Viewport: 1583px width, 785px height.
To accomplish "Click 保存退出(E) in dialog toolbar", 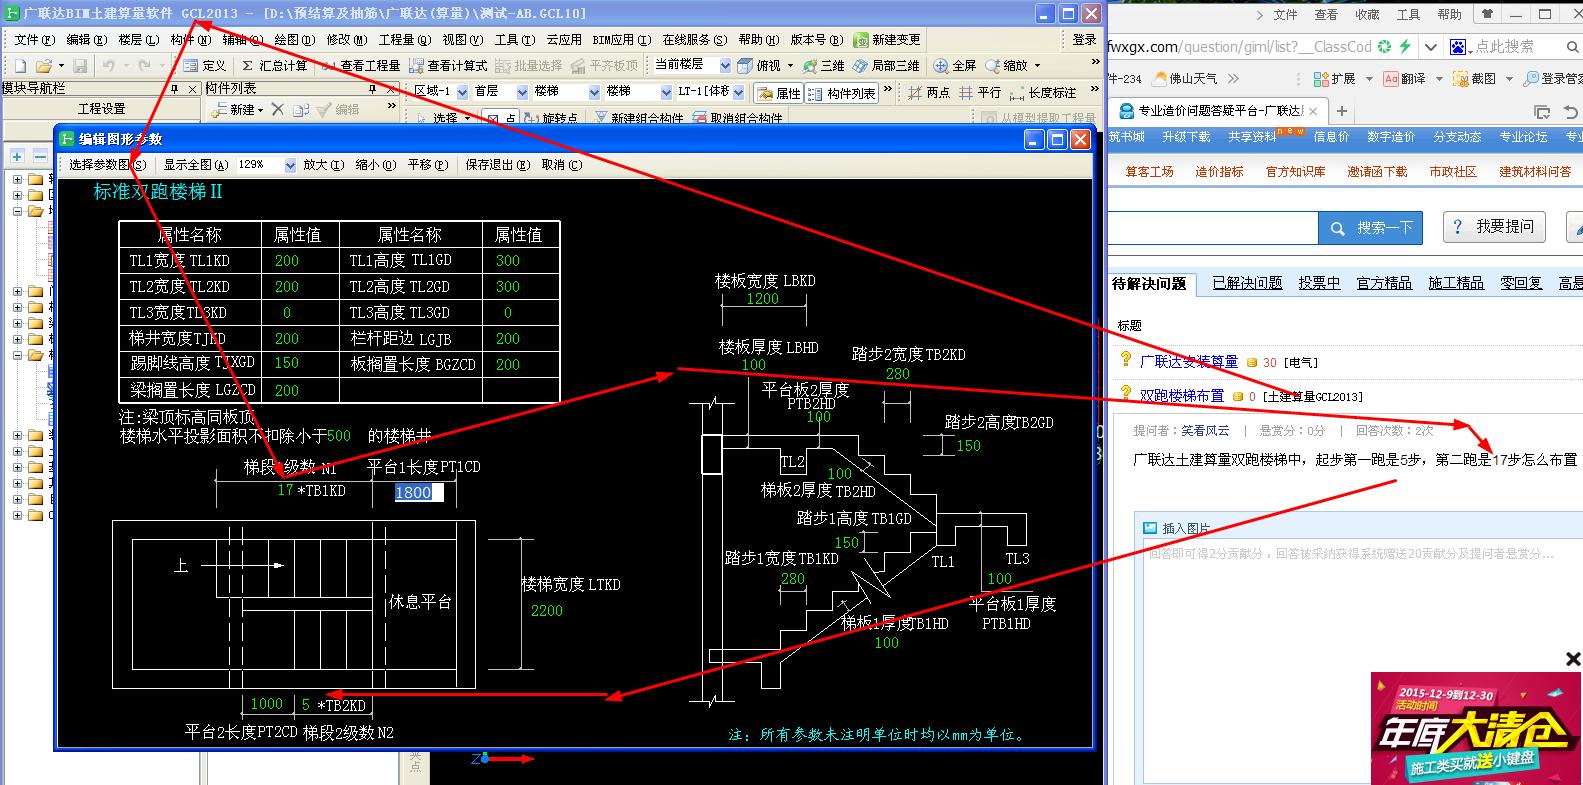I will tap(498, 165).
